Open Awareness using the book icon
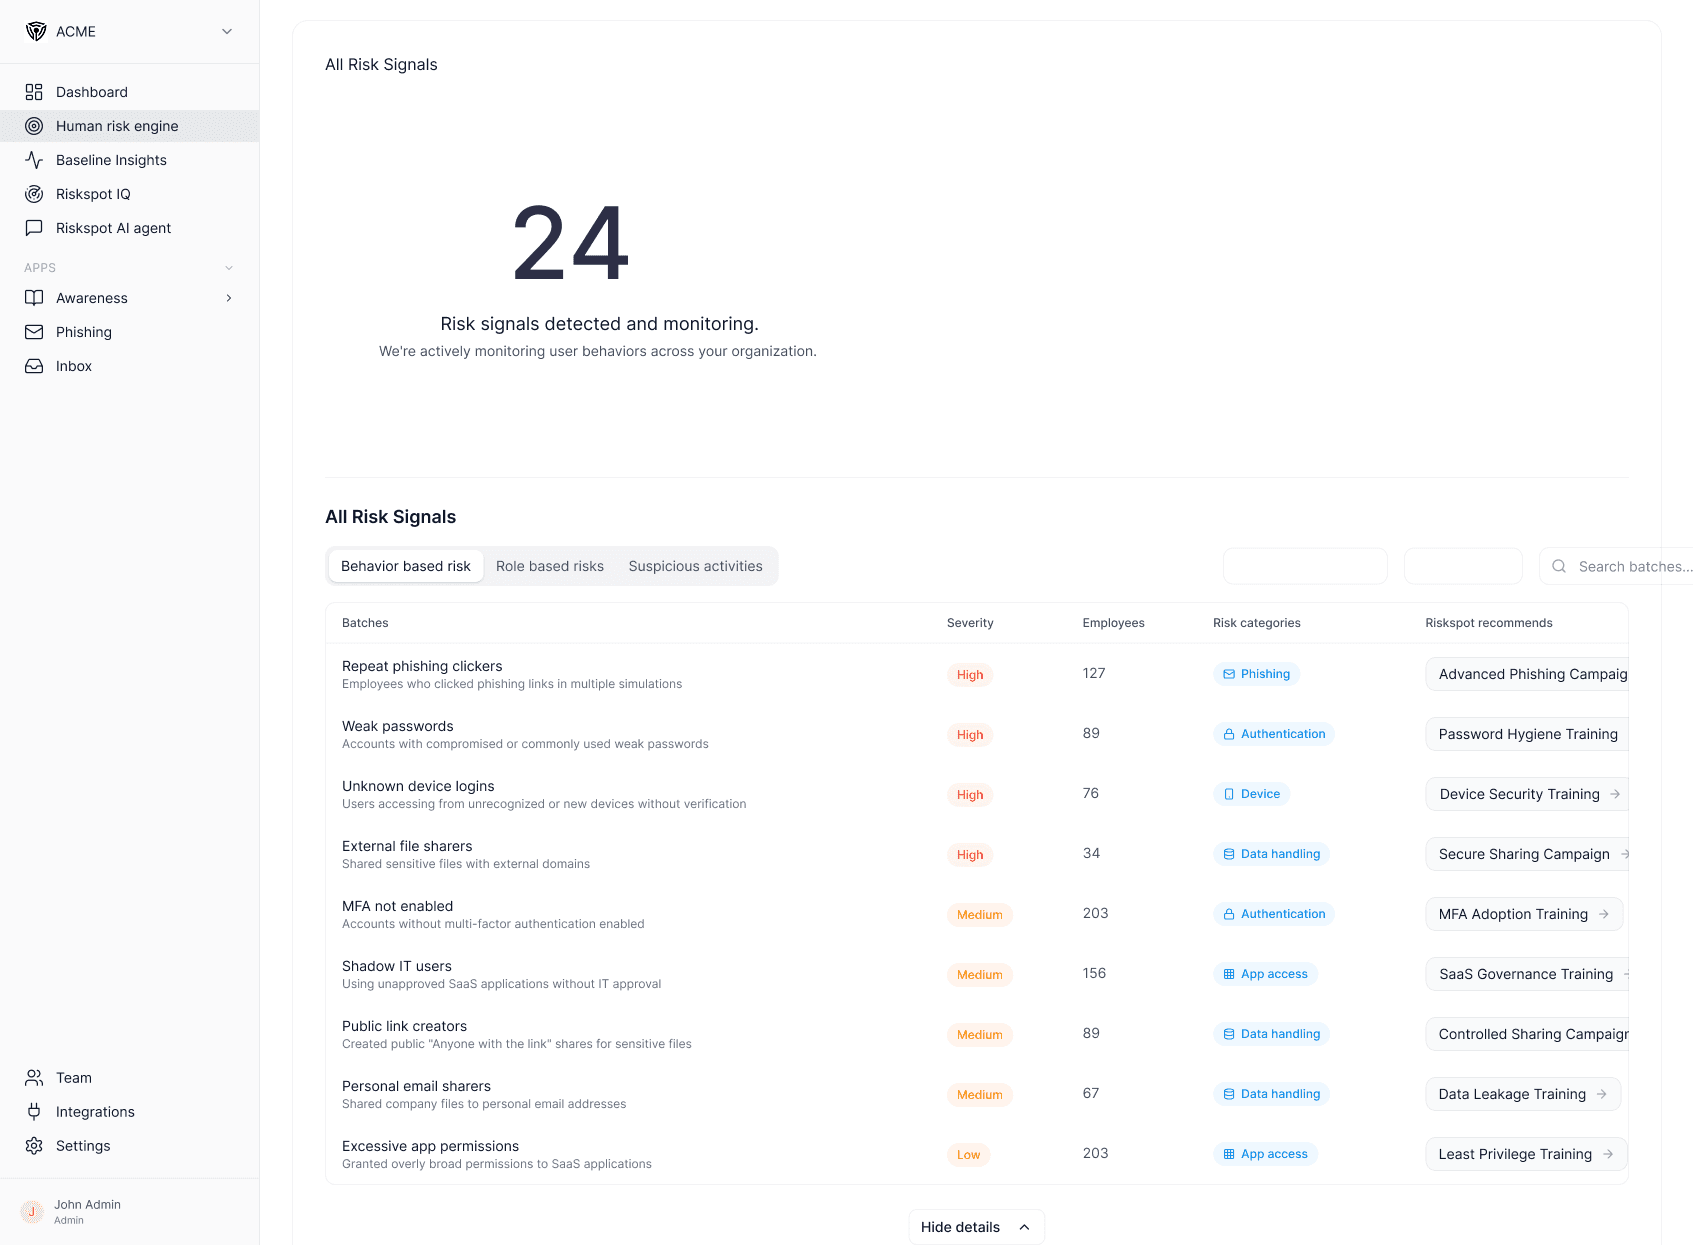The width and height of the screenshot is (1694, 1245). pyautogui.click(x=34, y=297)
